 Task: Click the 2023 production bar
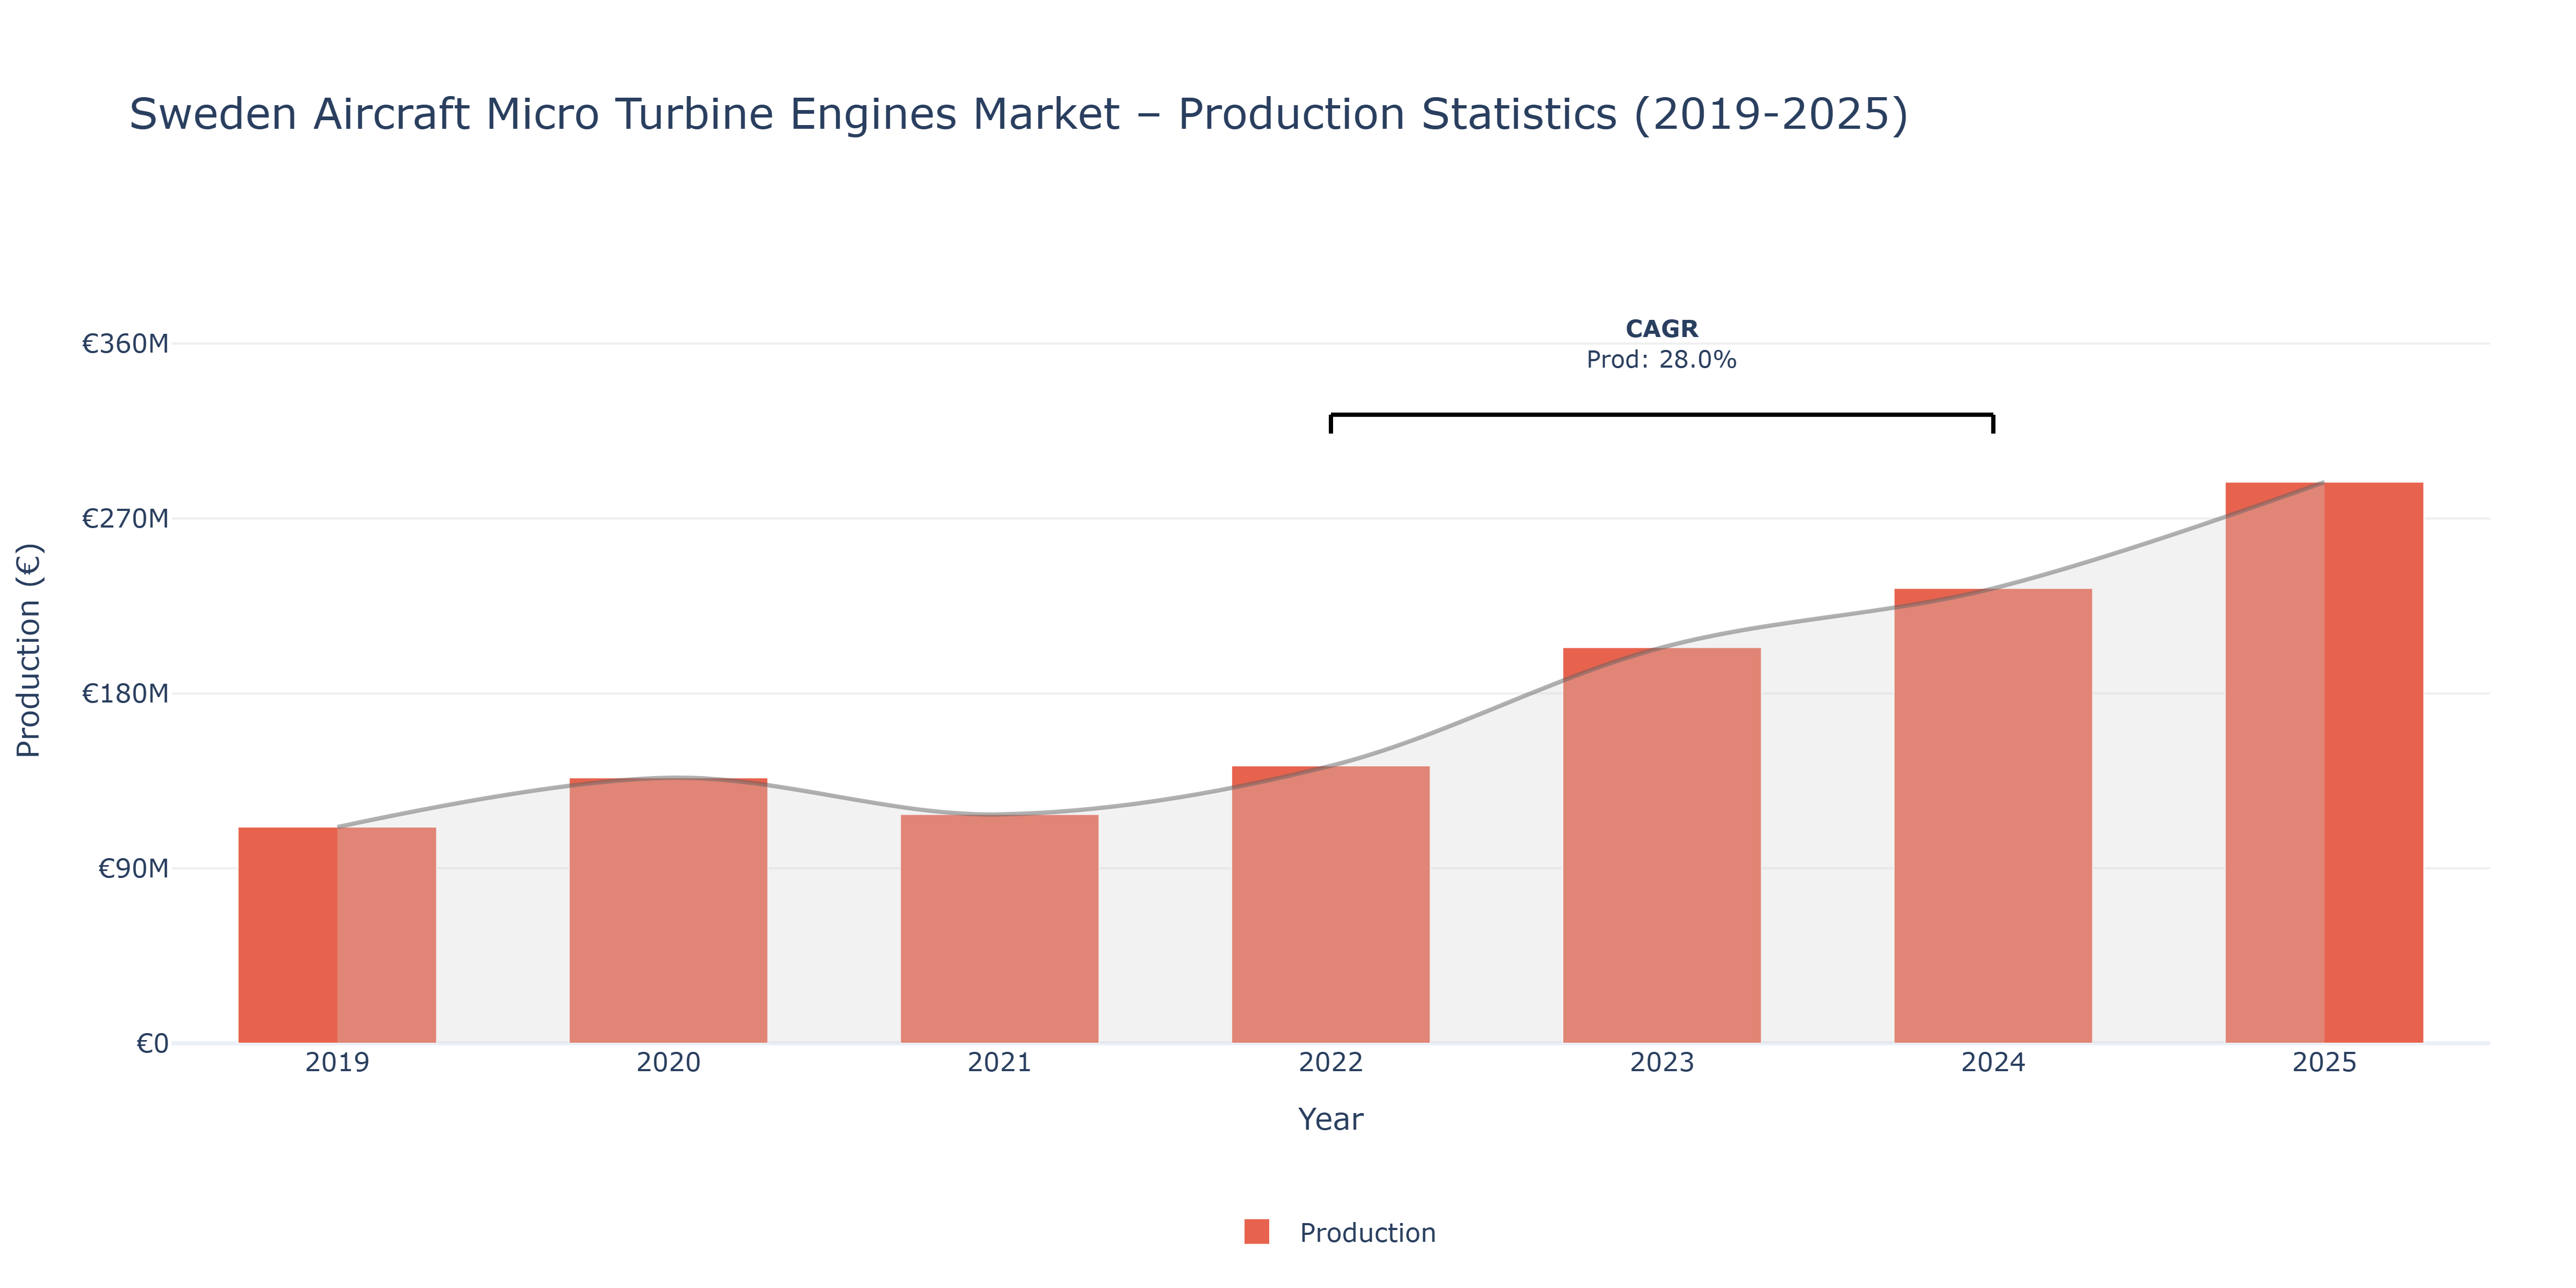[1661, 845]
